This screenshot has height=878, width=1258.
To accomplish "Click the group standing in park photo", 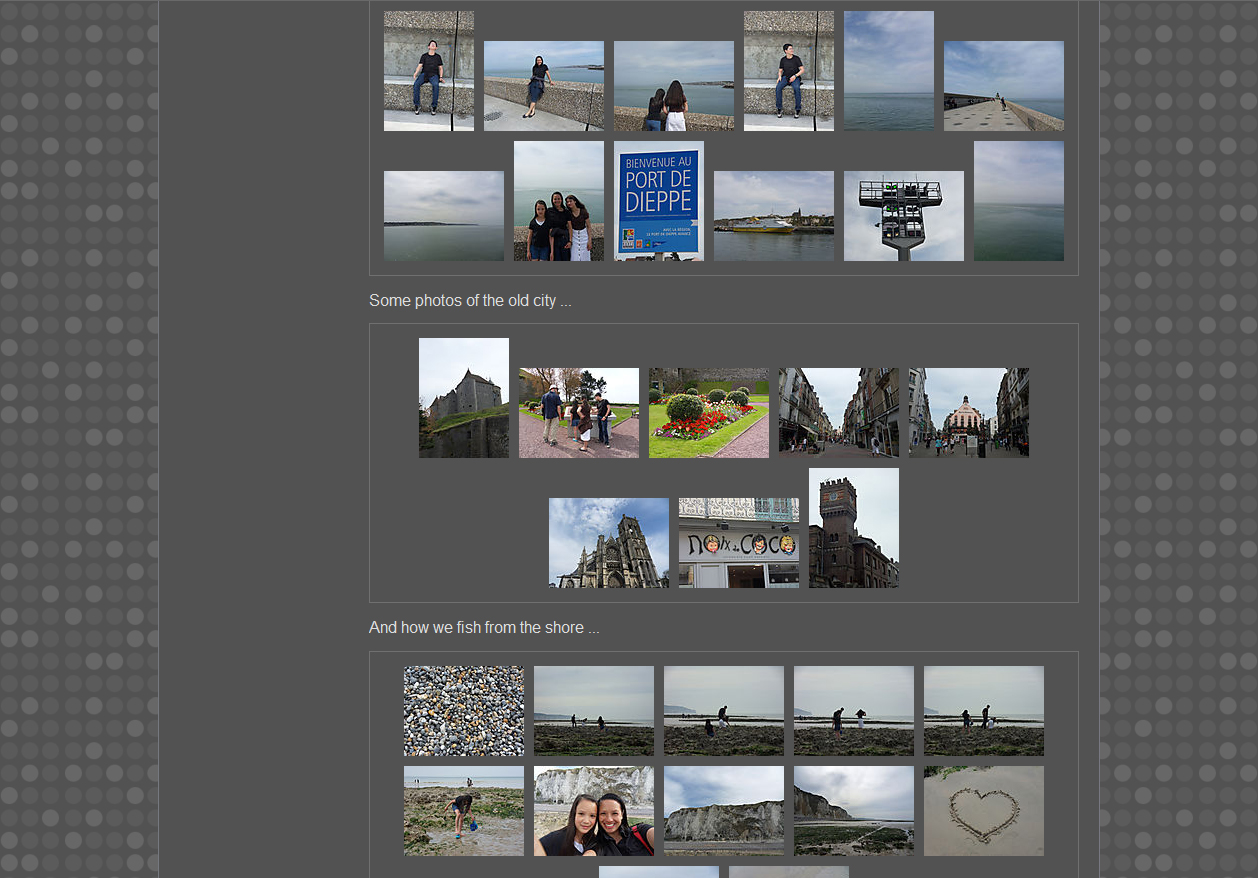I will [578, 413].
